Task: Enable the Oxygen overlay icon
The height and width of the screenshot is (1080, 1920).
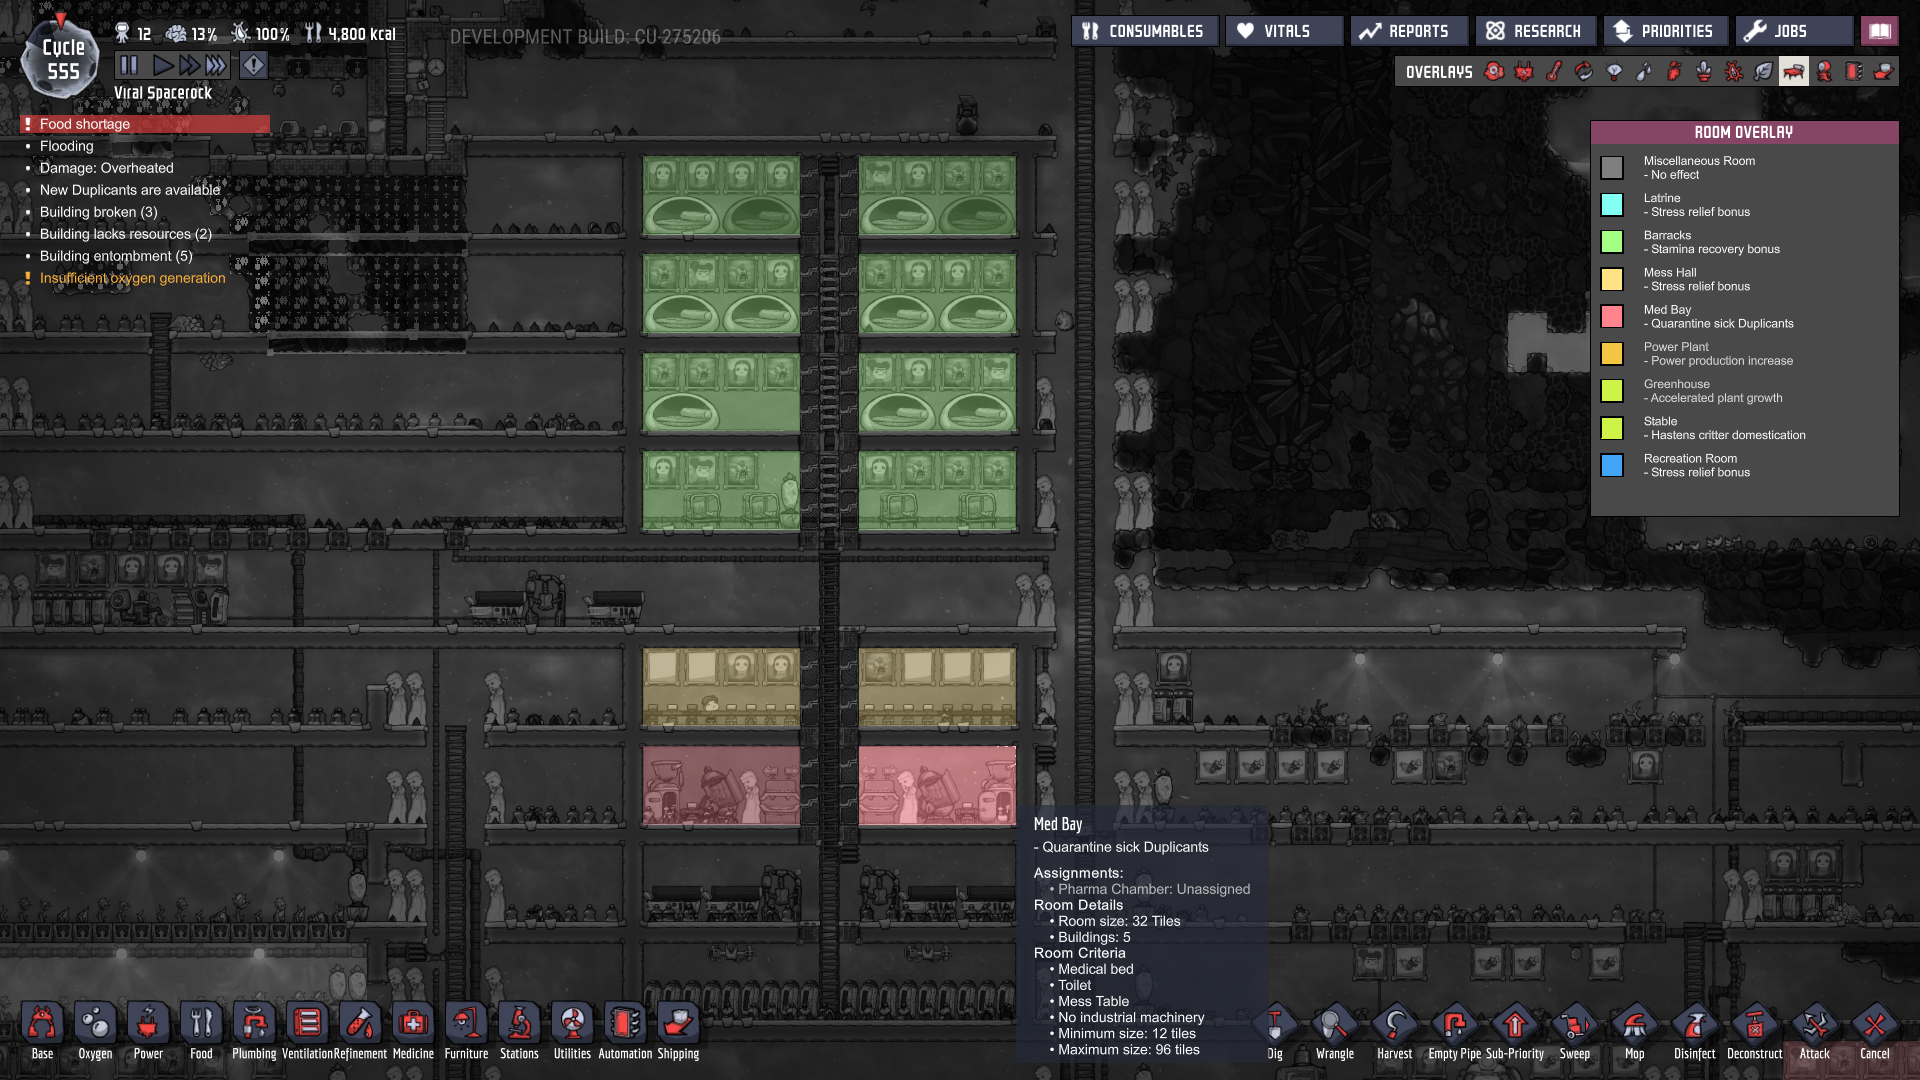Action: (x=1494, y=72)
